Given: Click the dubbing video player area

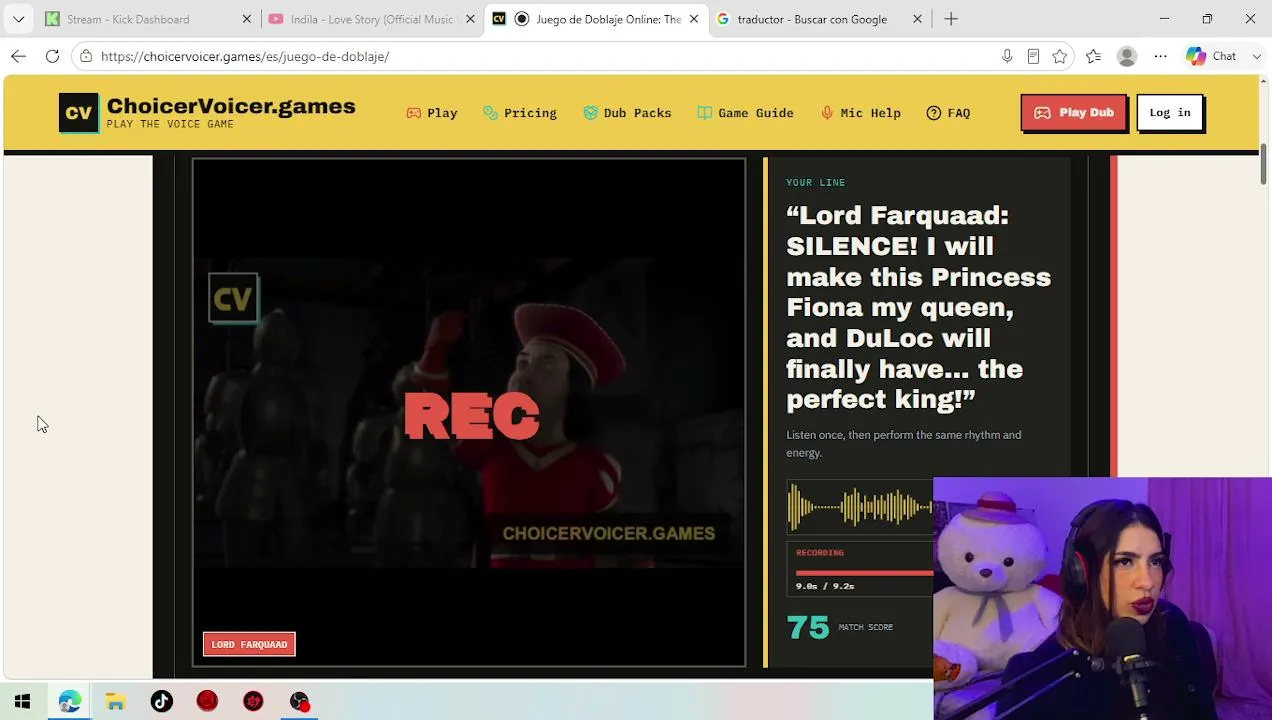Looking at the screenshot, I should click(469, 412).
